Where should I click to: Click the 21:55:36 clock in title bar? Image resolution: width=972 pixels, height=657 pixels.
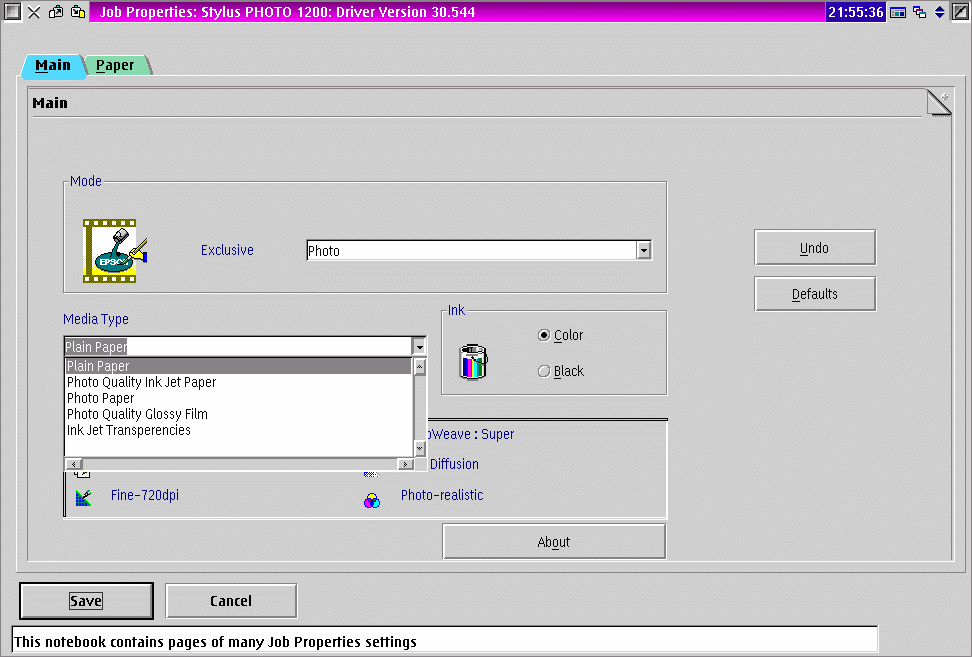click(x=855, y=12)
